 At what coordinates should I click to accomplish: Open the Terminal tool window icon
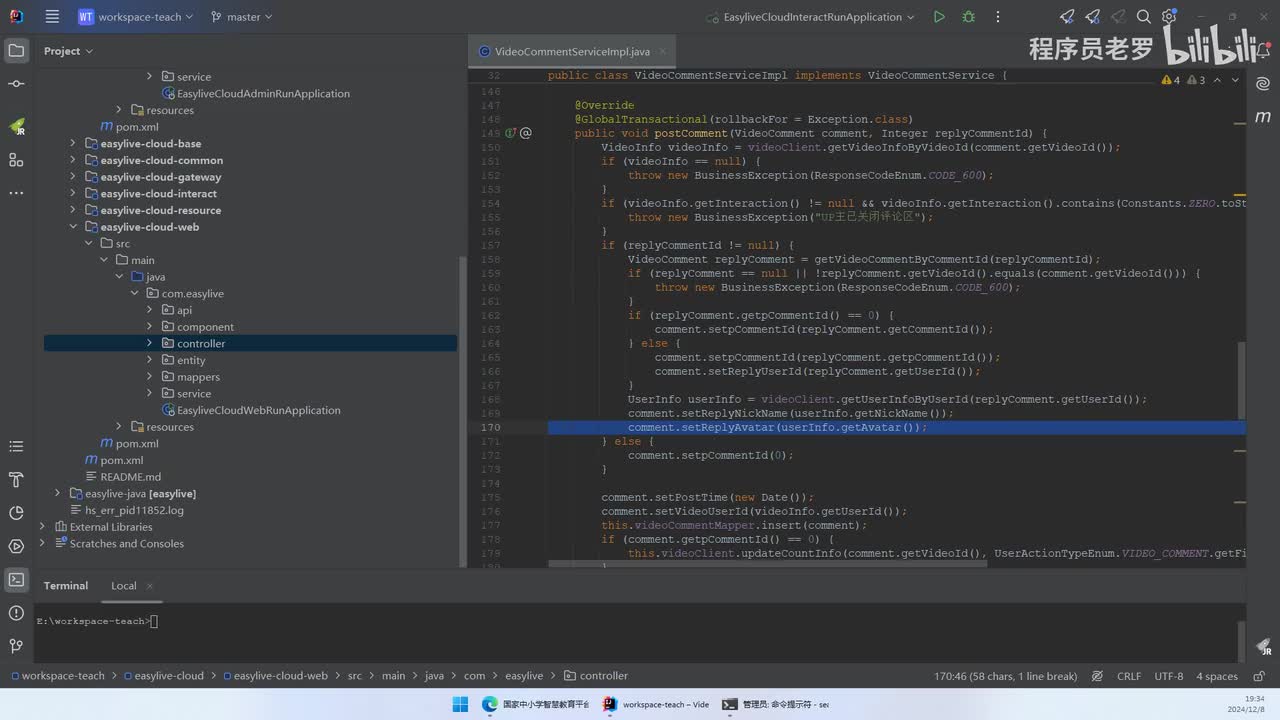pyautogui.click(x=16, y=579)
